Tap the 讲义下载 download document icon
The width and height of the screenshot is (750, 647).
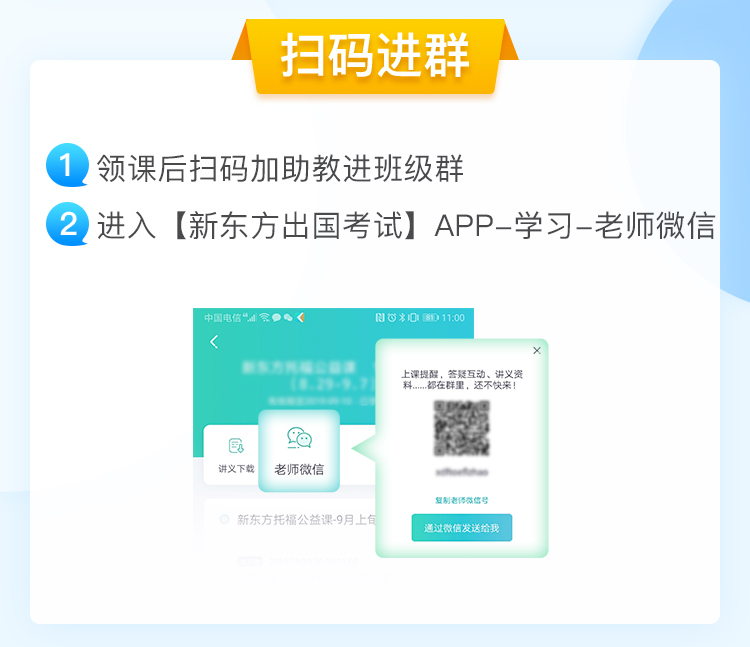(236, 446)
